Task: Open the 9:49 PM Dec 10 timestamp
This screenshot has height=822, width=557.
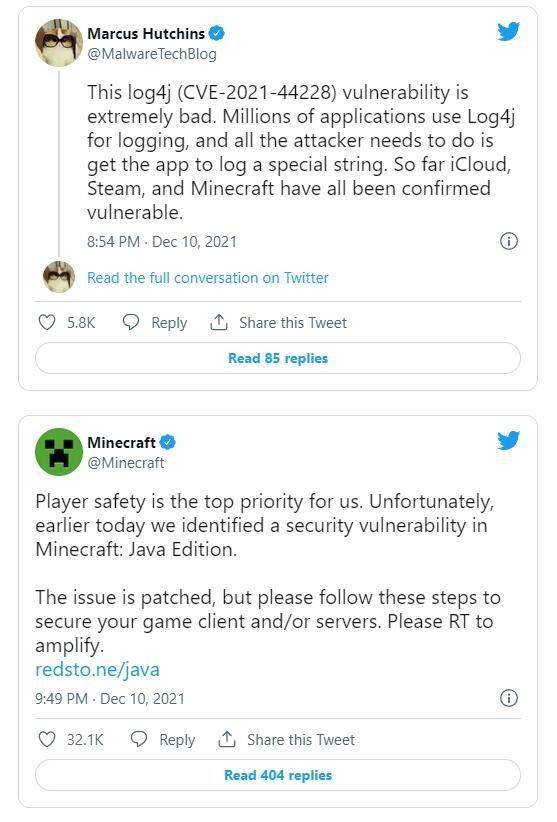Action: (110, 698)
